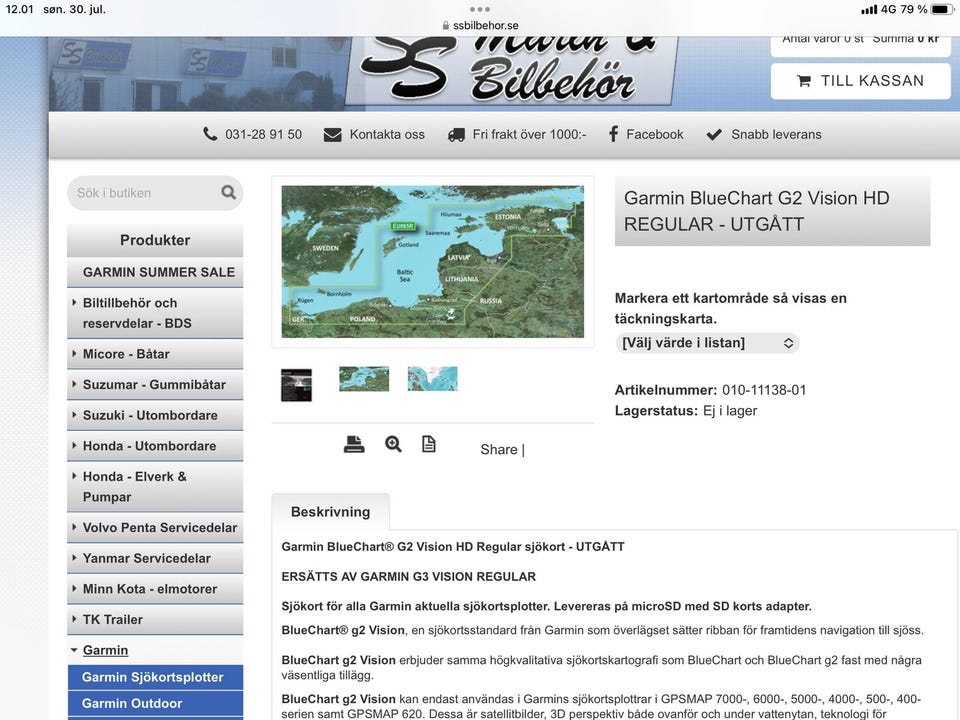The height and width of the screenshot is (720, 960).
Task: Tap the three dots at the top center
Action: pyautogui.click(x=479, y=9)
